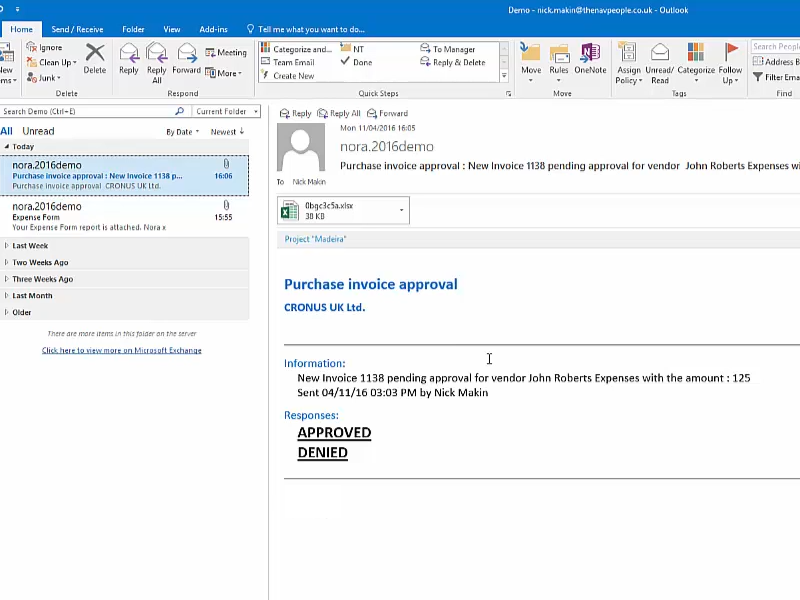Image resolution: width=800 pixels, height=600 pixels.
Task: Open the Move dropdown
Action: coord(531,63)
